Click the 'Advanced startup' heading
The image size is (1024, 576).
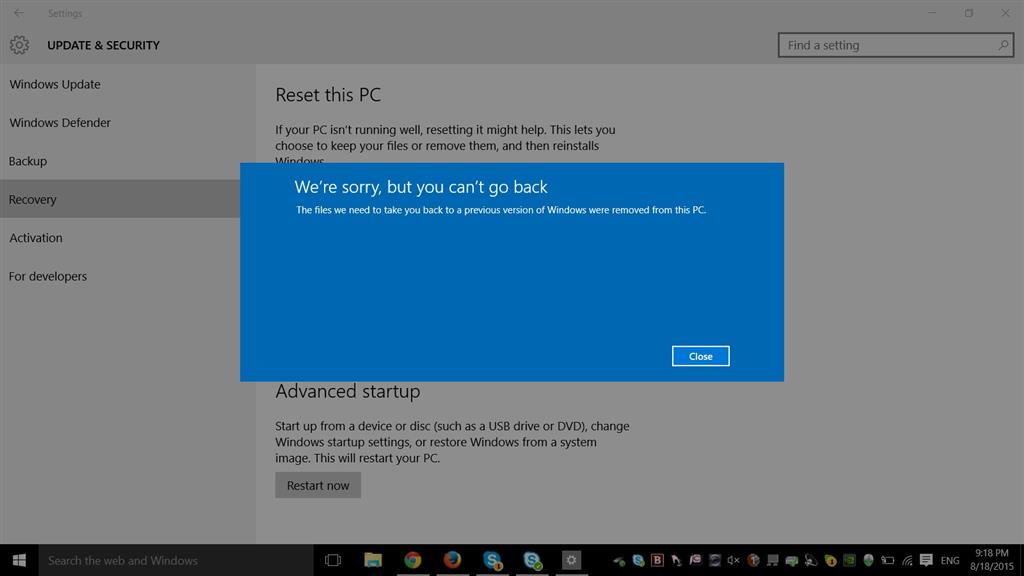[x=347, y=391]
